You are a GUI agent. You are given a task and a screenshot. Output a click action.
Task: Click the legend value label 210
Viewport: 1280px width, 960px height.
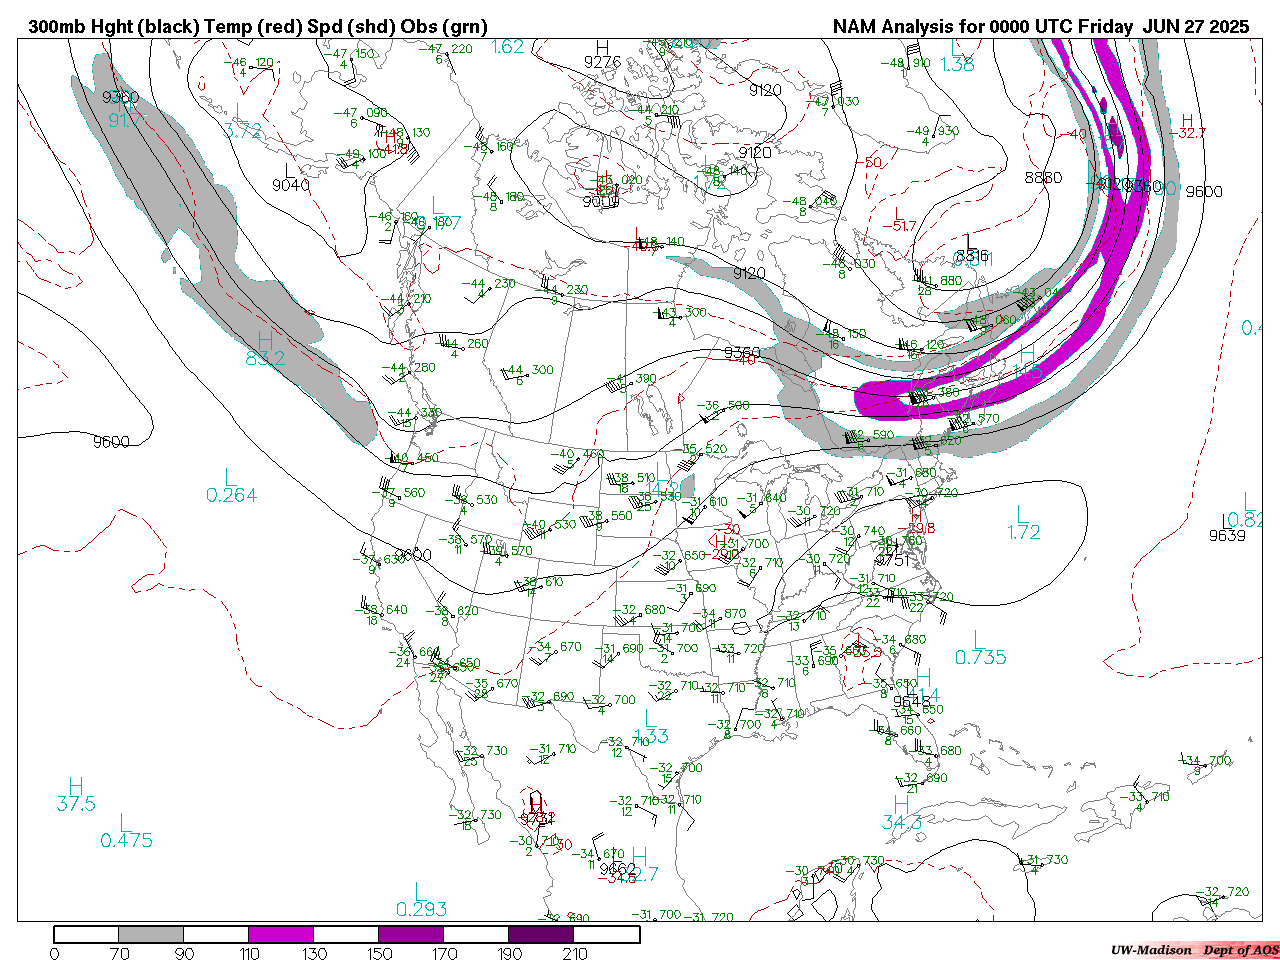575,953
